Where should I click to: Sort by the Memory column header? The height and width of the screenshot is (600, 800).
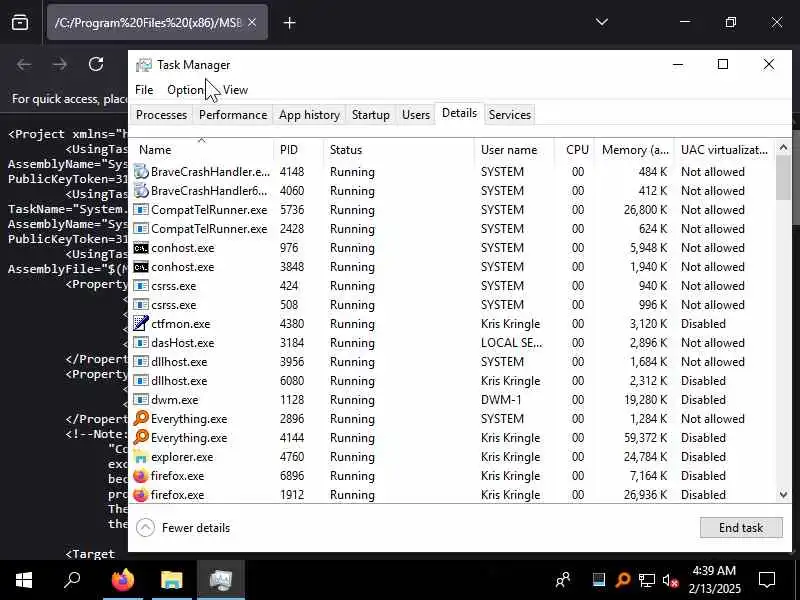(635, 149)
